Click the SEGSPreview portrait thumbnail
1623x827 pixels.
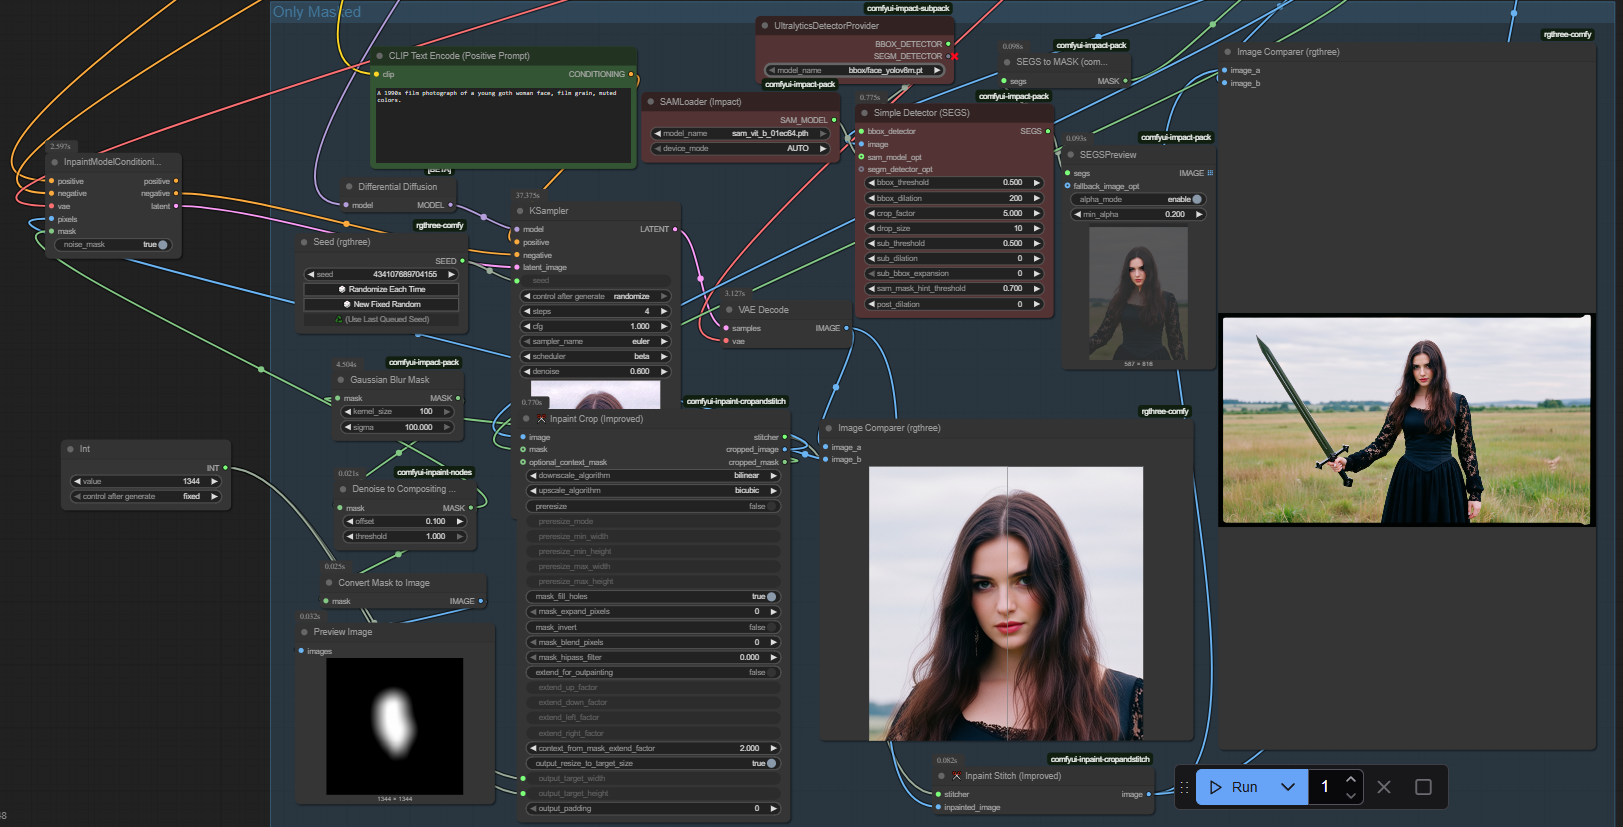click(x=1138, y=293)
